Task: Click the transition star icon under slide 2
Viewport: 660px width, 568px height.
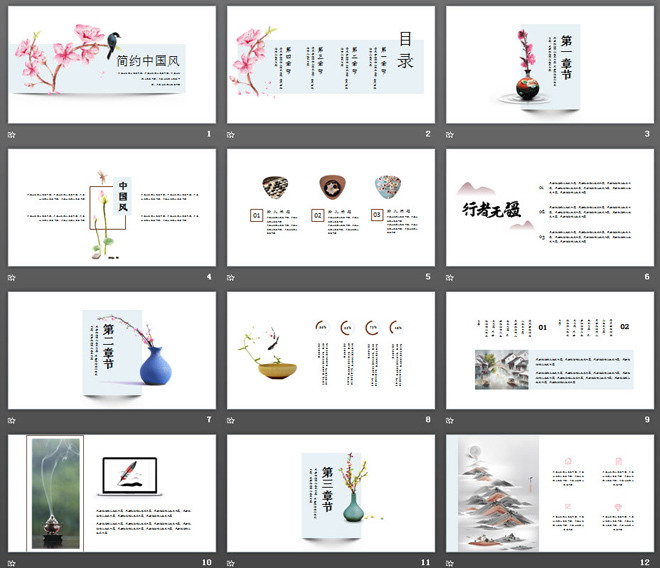Action: tap(231, 134)
